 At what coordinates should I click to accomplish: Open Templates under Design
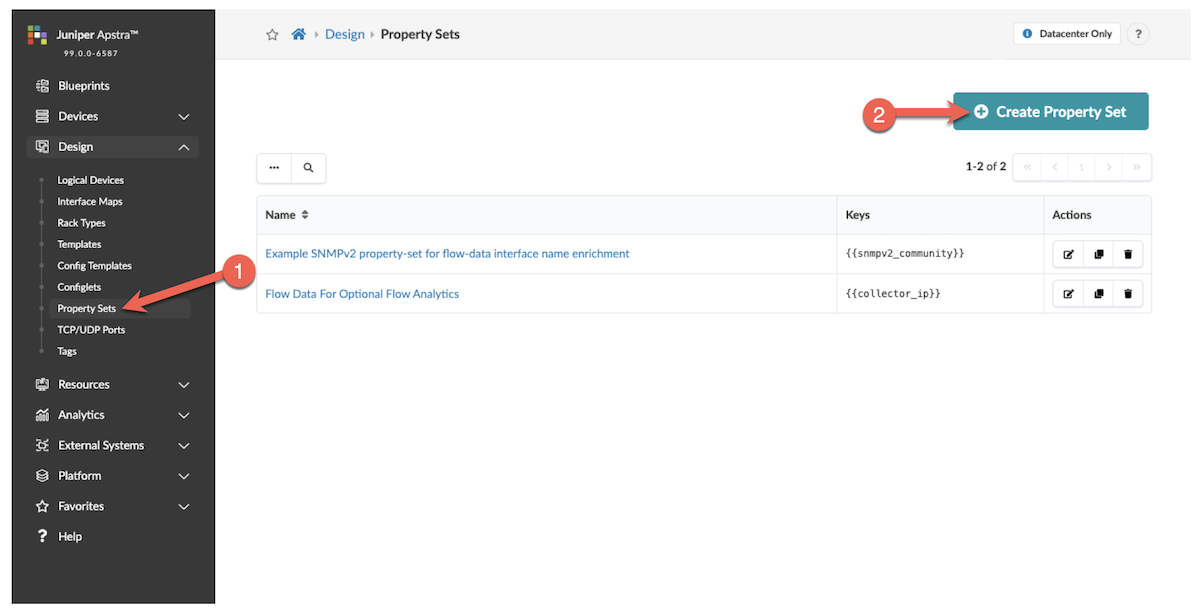(x=79, y=244)
